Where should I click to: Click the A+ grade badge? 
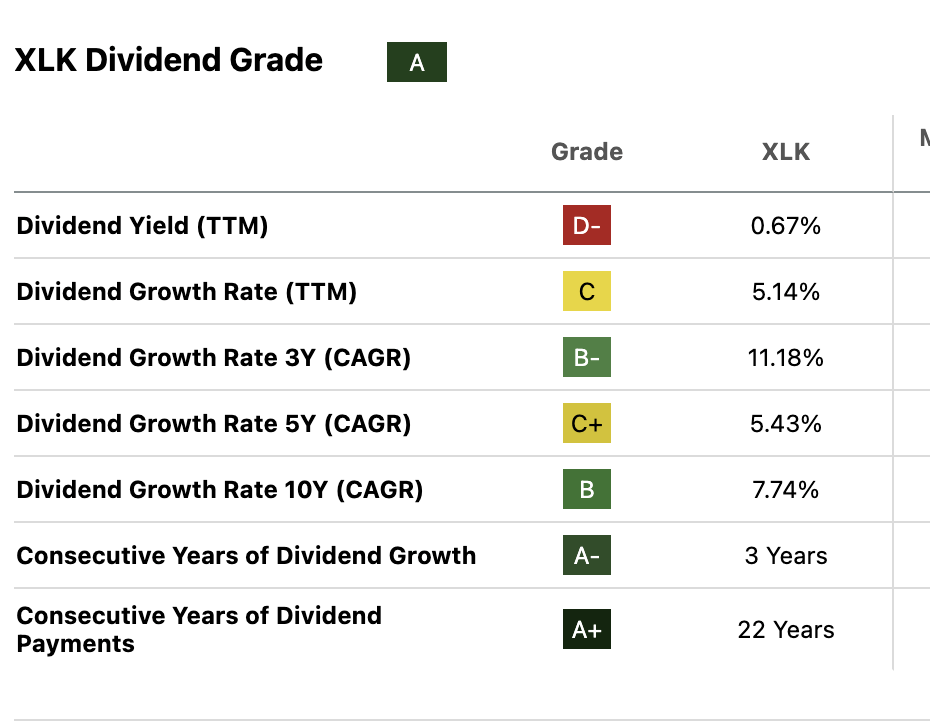(x=587, y=630)
